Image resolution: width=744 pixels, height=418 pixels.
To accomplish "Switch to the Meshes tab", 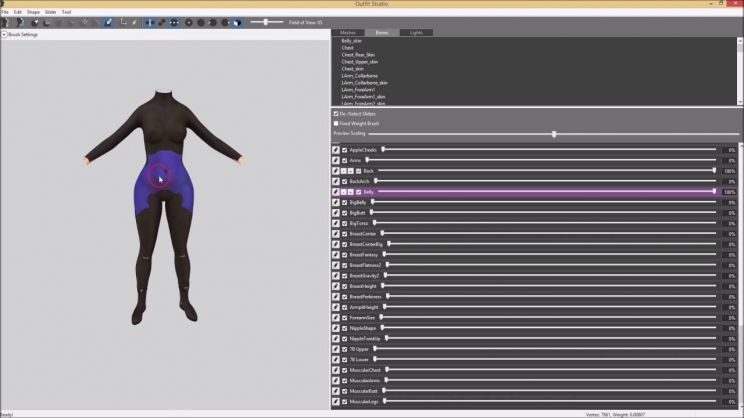I will point(347,33).
